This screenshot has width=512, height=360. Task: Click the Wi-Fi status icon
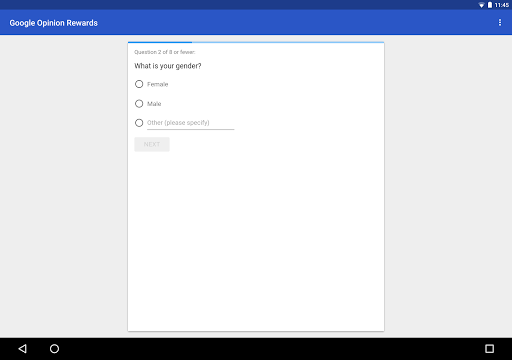pyautogui.click(x=481, y=5)
